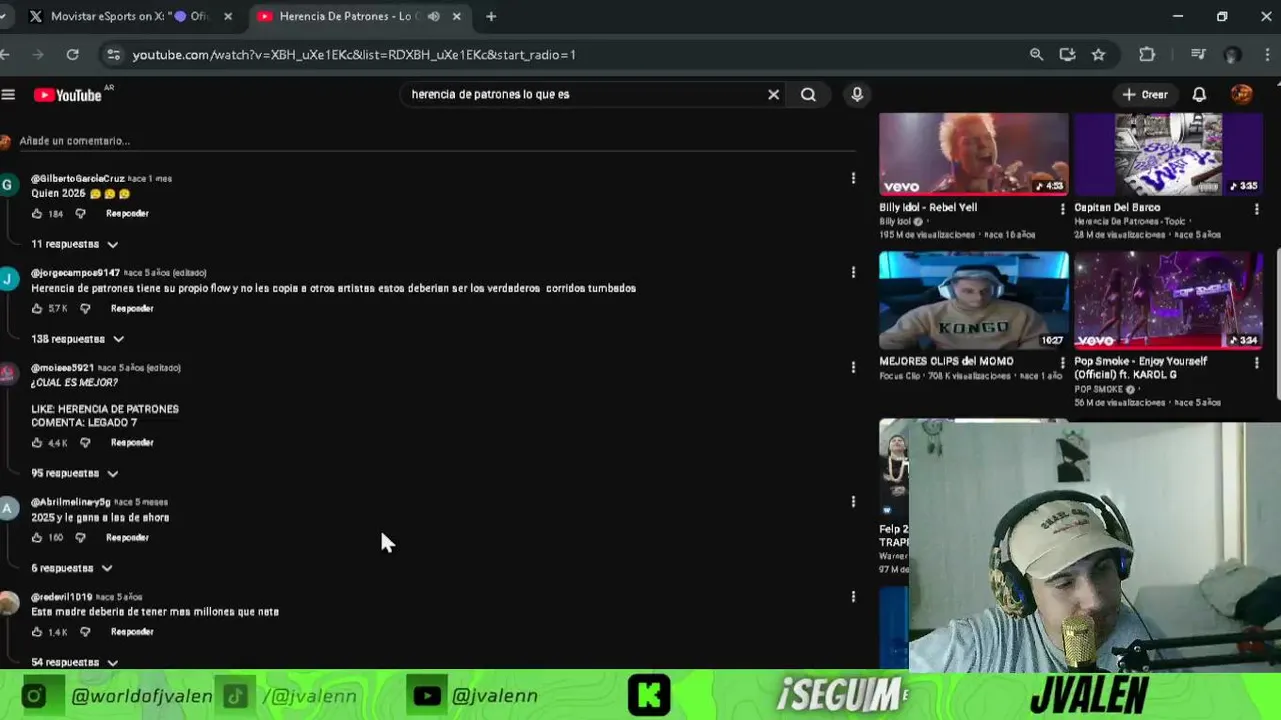Close the Herencia De Patrones tab
This screenshot has width=1281, height=720.
(457, 16)
